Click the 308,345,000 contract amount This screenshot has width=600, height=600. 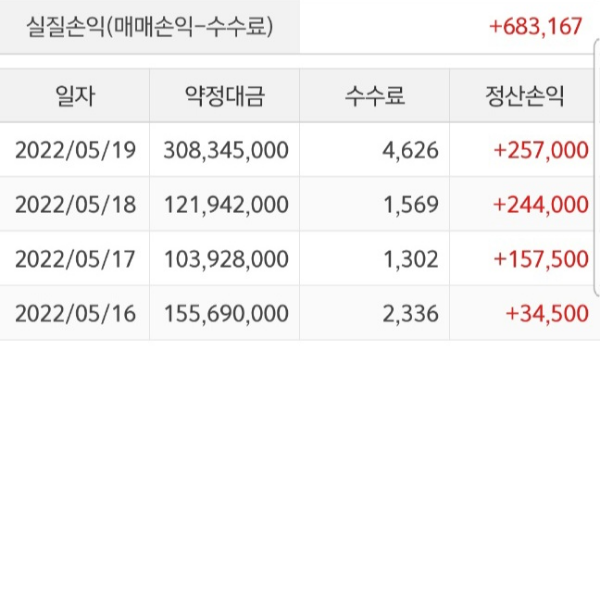point(225,151)
